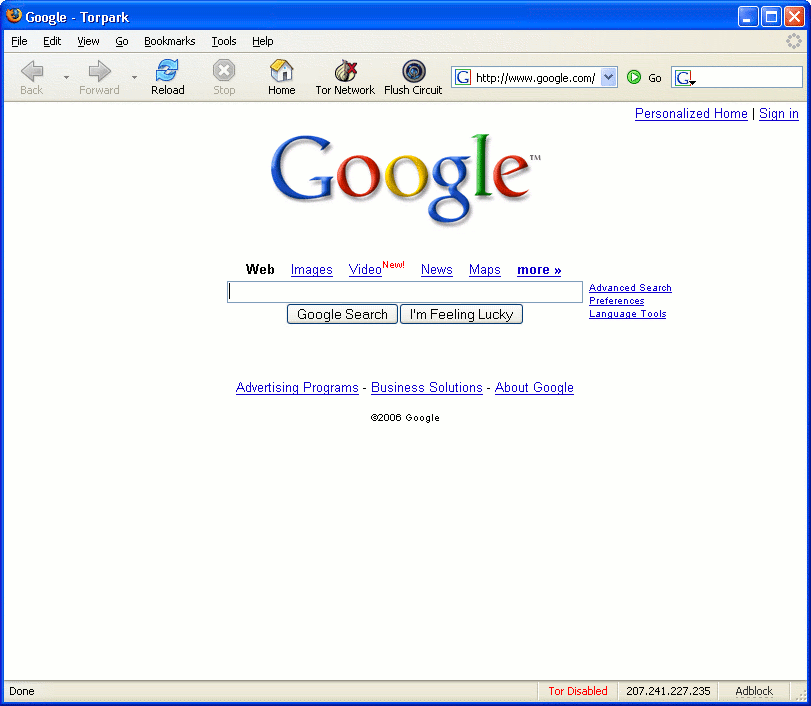Click the Google favicon in address bar
Image resolution: width=811 pixels, height=706 pixels.
tap(463, 78)
